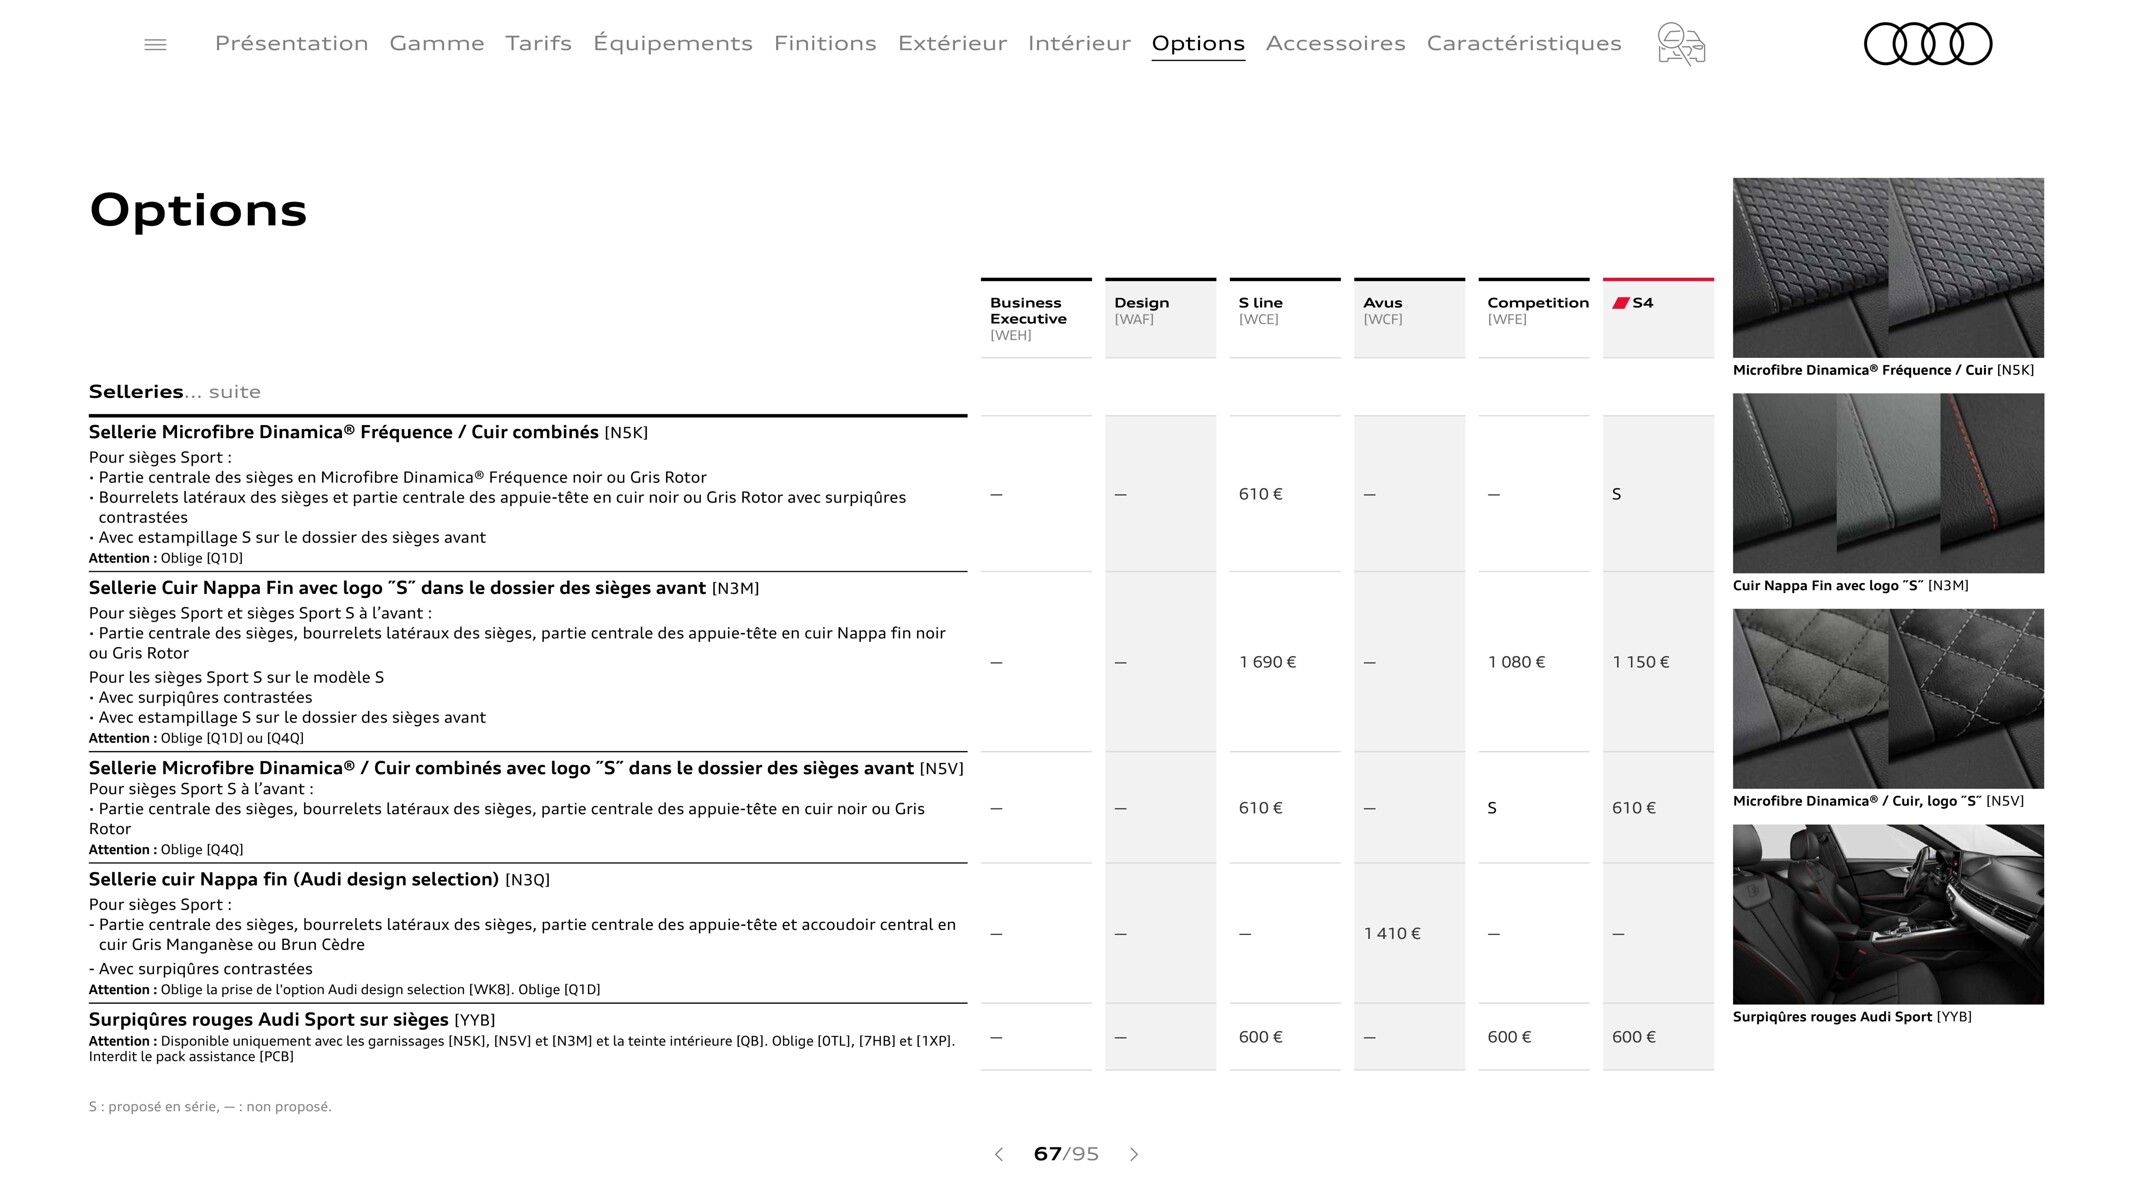The image size is (2133, 1200).
Task: Click the Competition [WFE] column header
Action: click(x=1534, y=318)
